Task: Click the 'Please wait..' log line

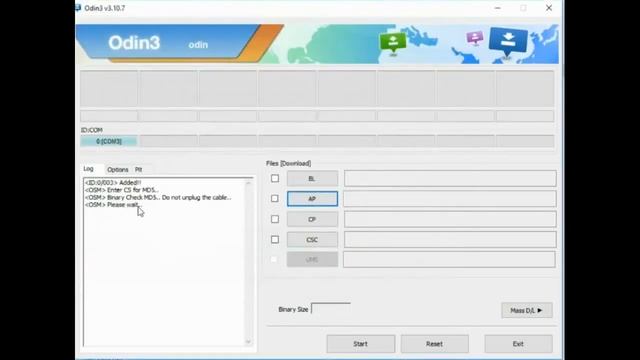Action: pyautogui.click(x=112, y=204)
